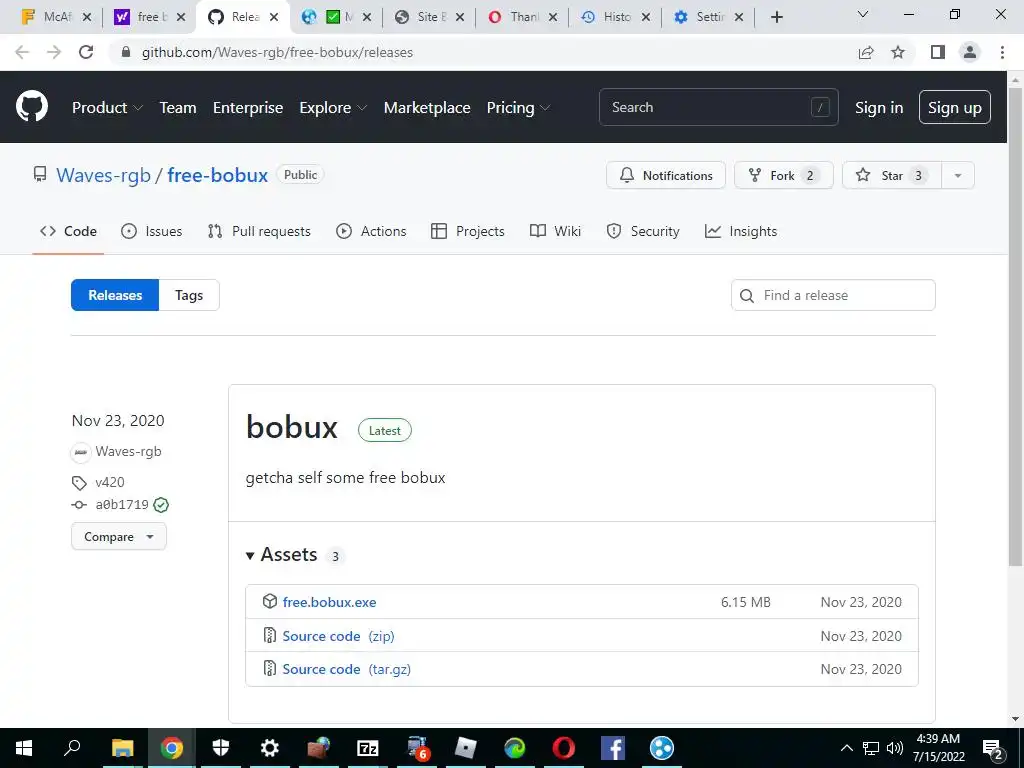This screenshot has height=768, width=1024.
Task: Show hidden system tray icons
Action: pos(846,748)
